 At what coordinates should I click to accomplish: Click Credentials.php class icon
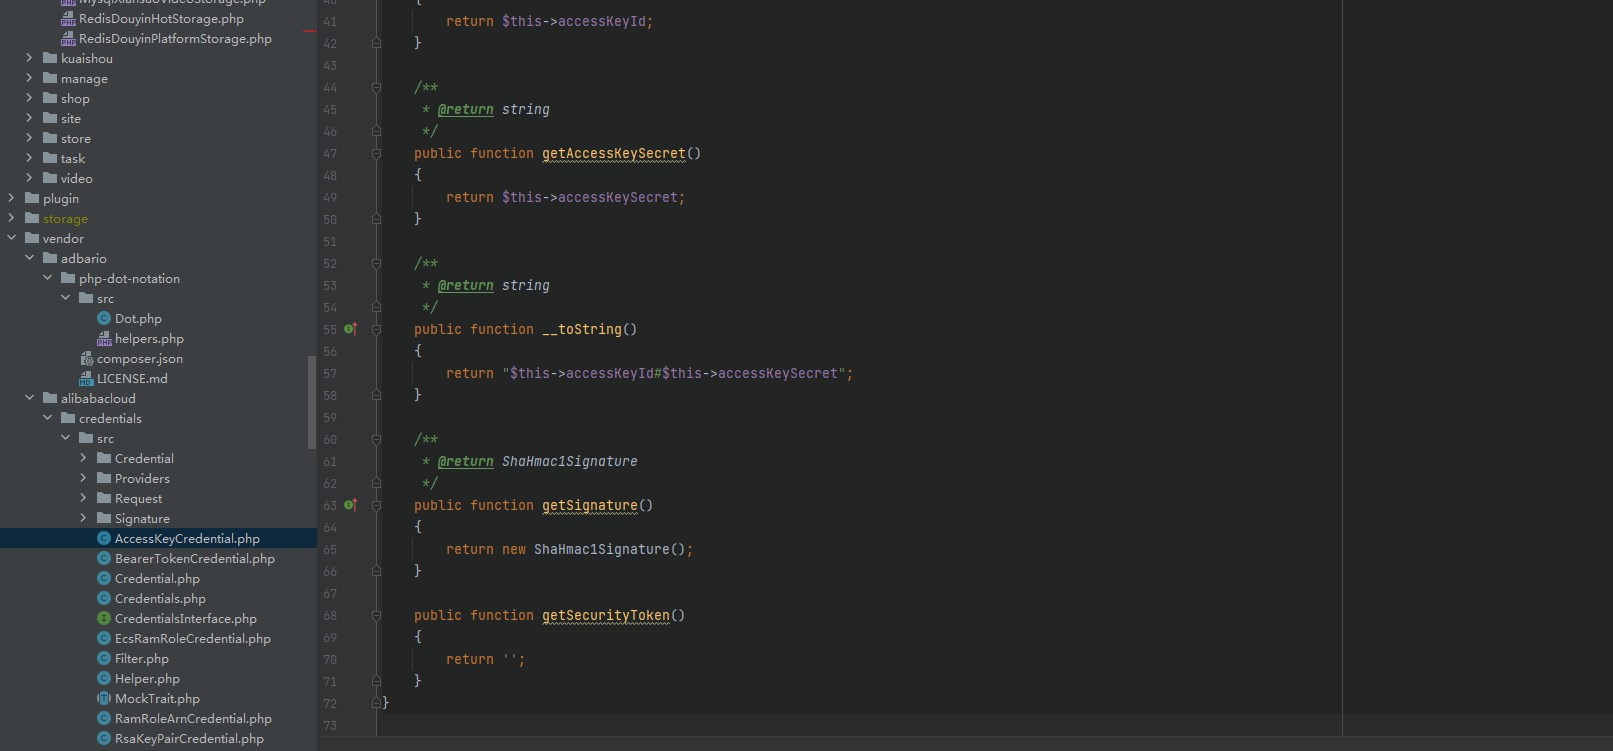104,598
